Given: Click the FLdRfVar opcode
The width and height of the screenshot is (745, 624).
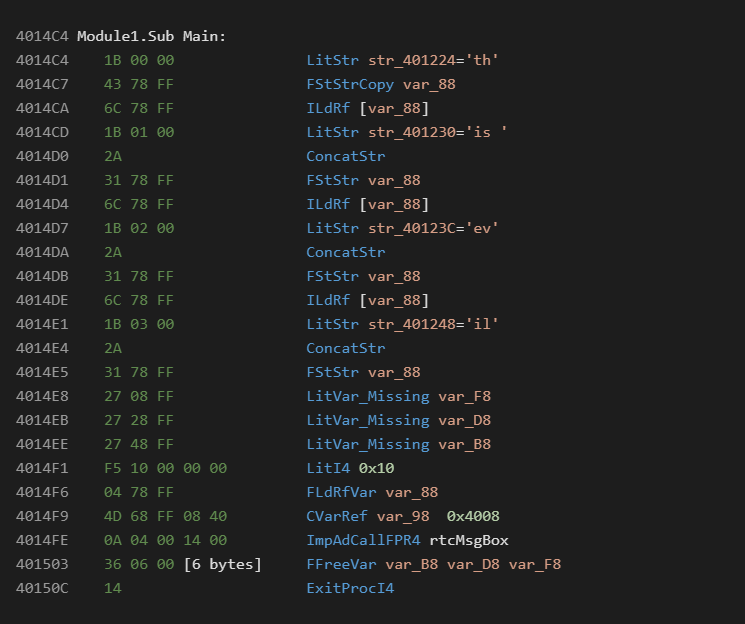Looking at the screenshot, I should pos(342,492).
